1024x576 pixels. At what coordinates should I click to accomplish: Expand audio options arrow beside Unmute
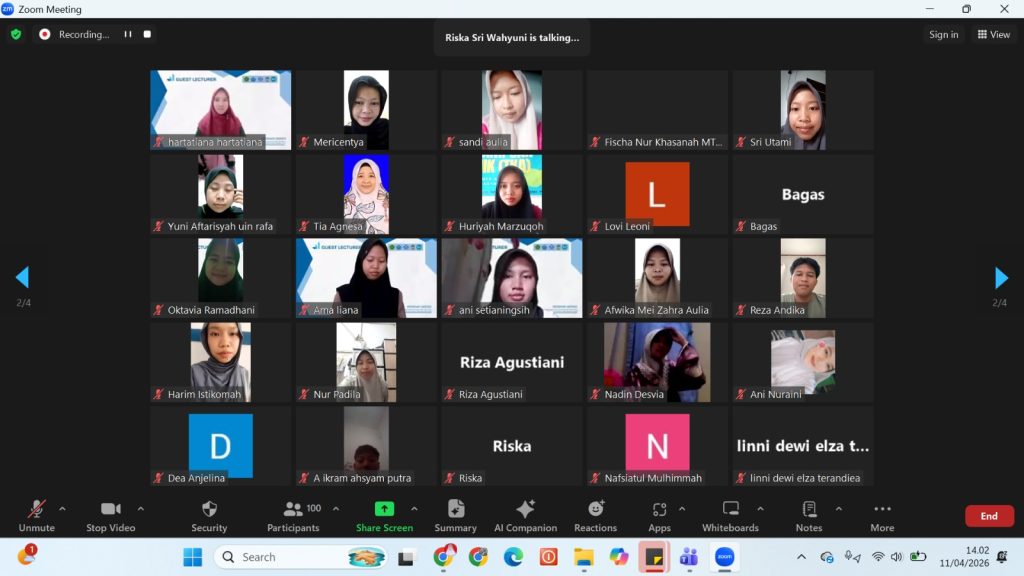[x=62, y=508]
